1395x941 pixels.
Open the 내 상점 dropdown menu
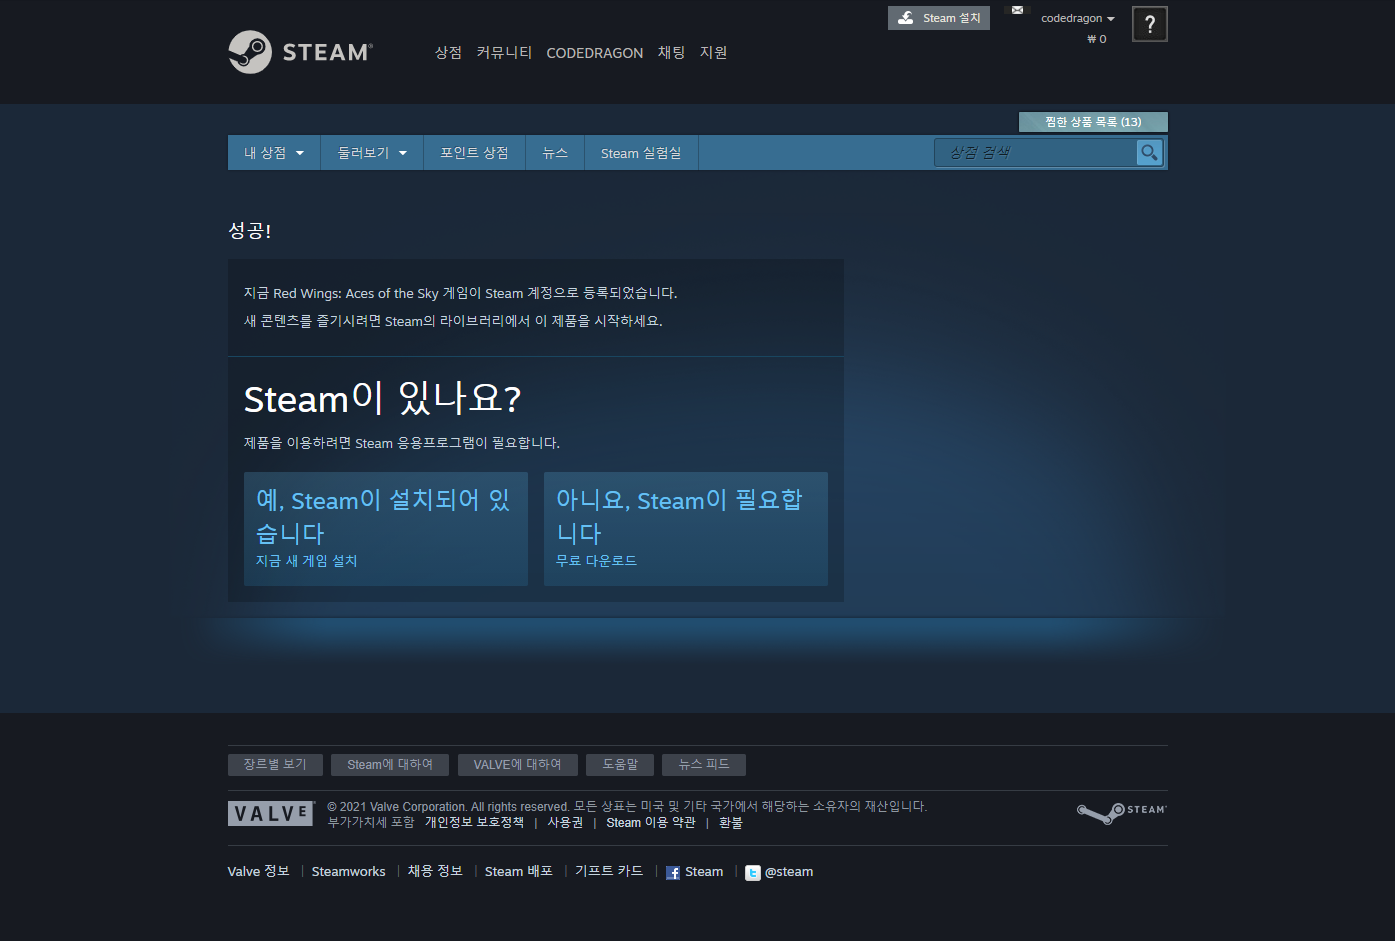coord(274,153)
